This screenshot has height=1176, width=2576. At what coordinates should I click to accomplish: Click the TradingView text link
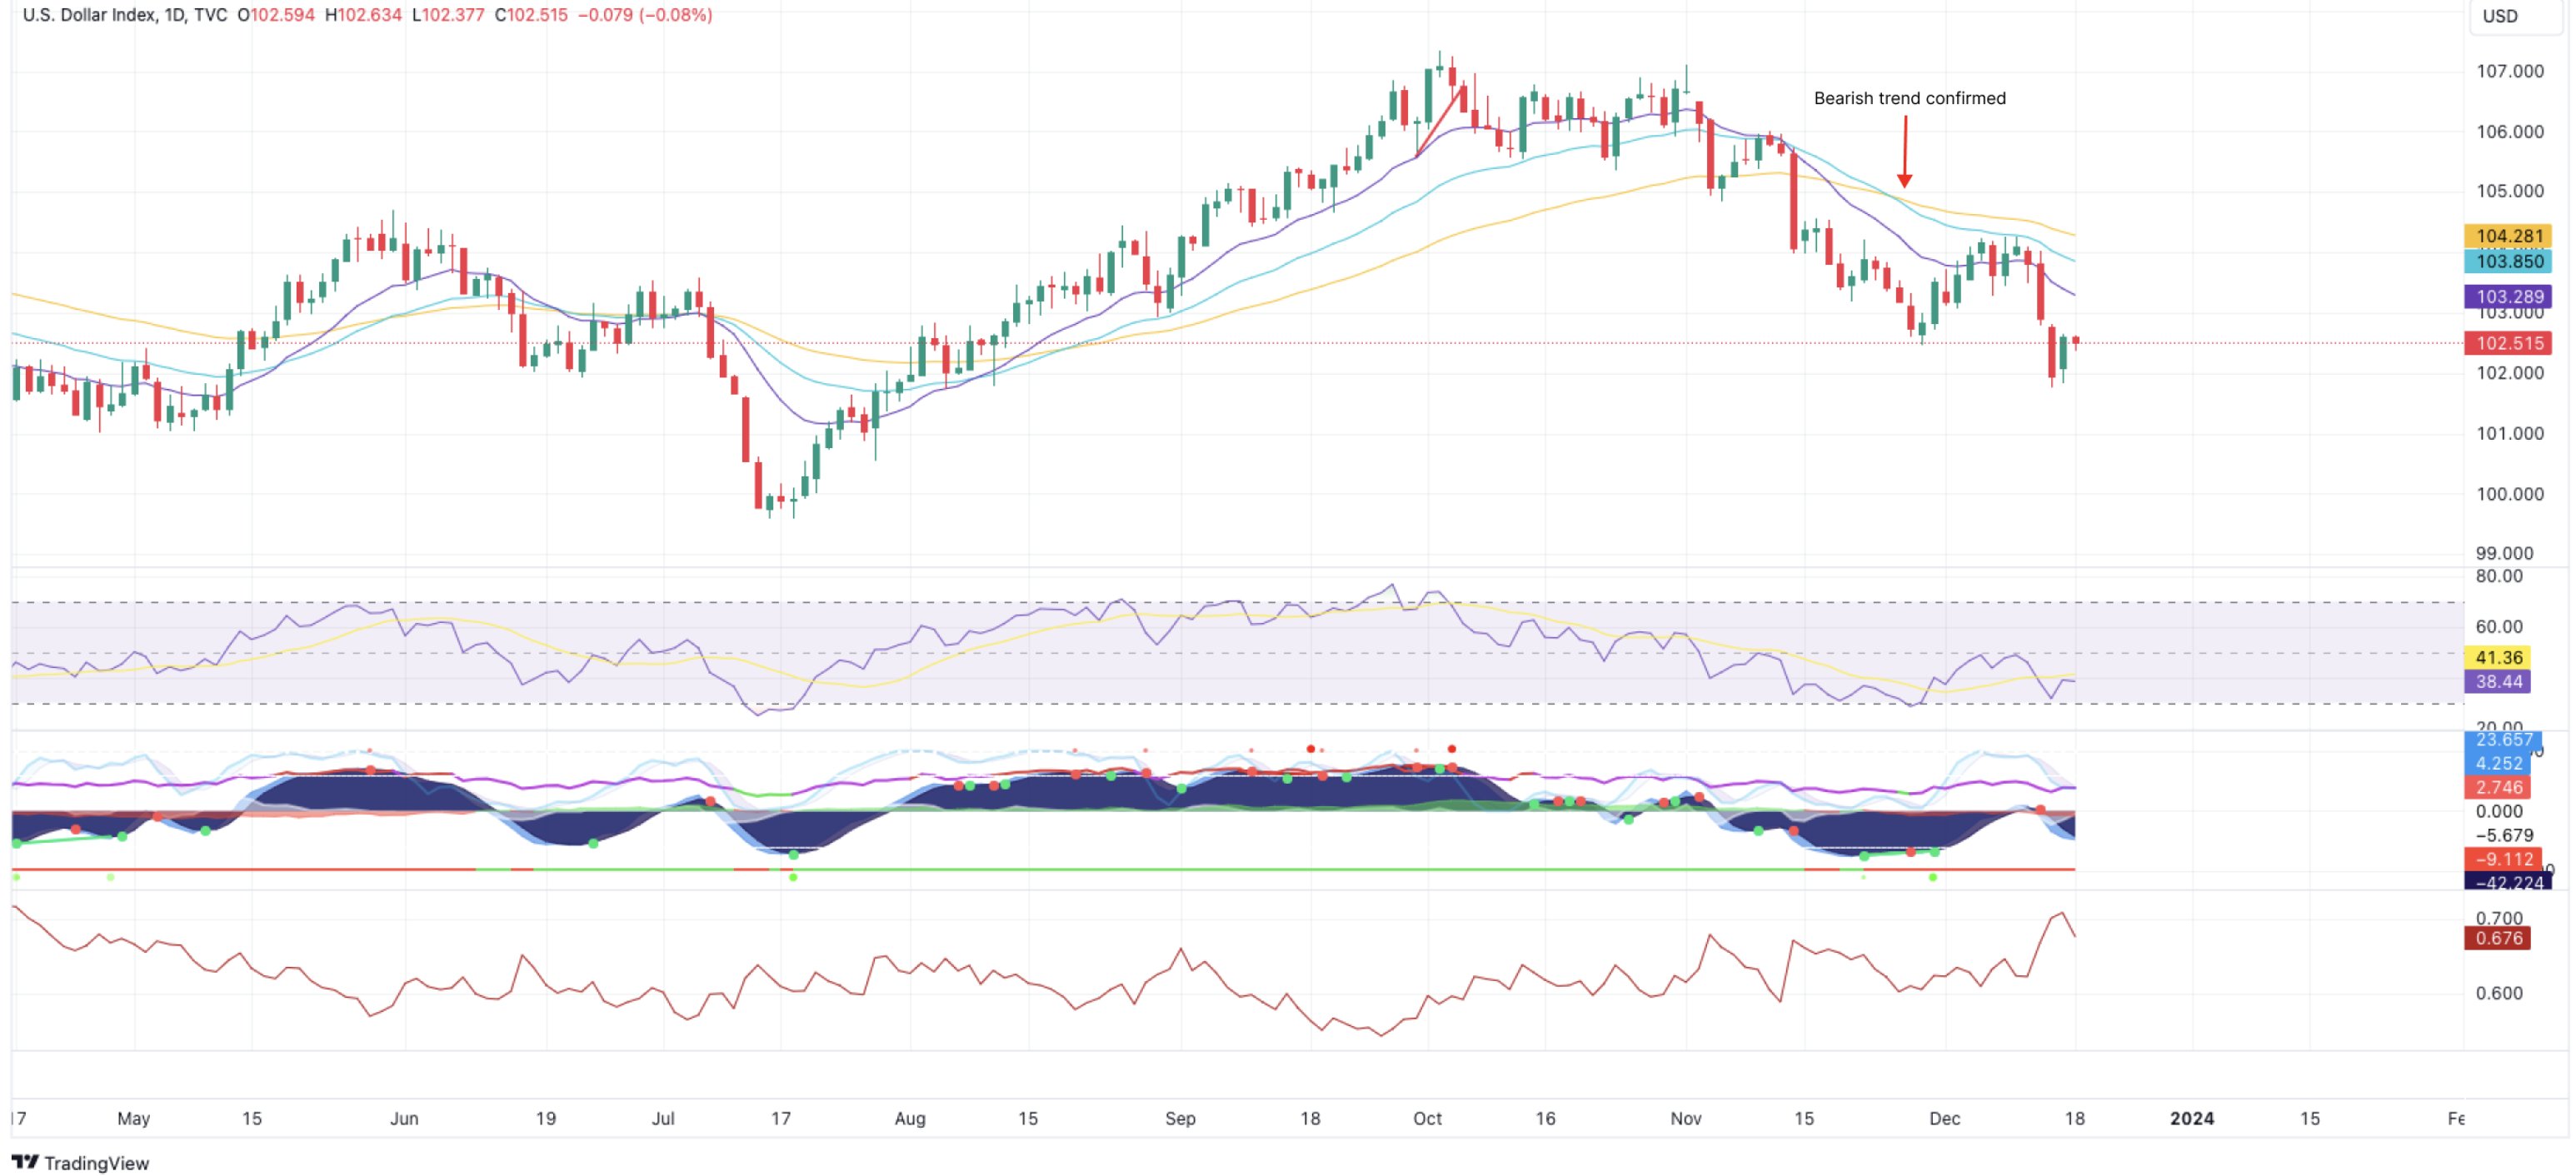coord(96,1162)
